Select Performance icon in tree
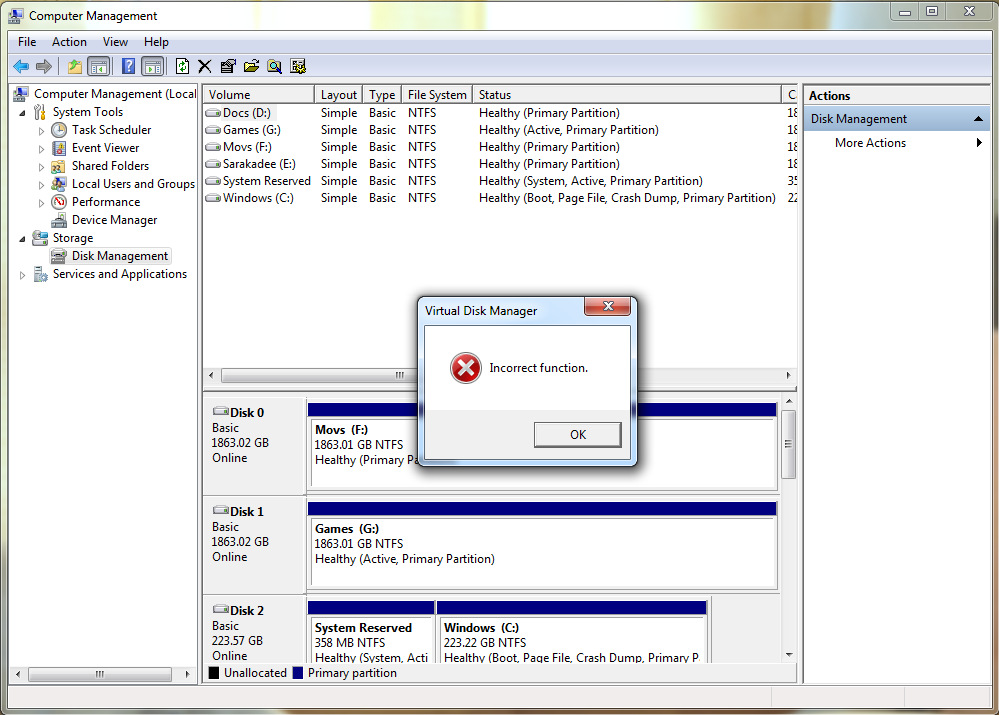This screenshot has height=715, width=999. pyautogui.click(x=59, y=202)
